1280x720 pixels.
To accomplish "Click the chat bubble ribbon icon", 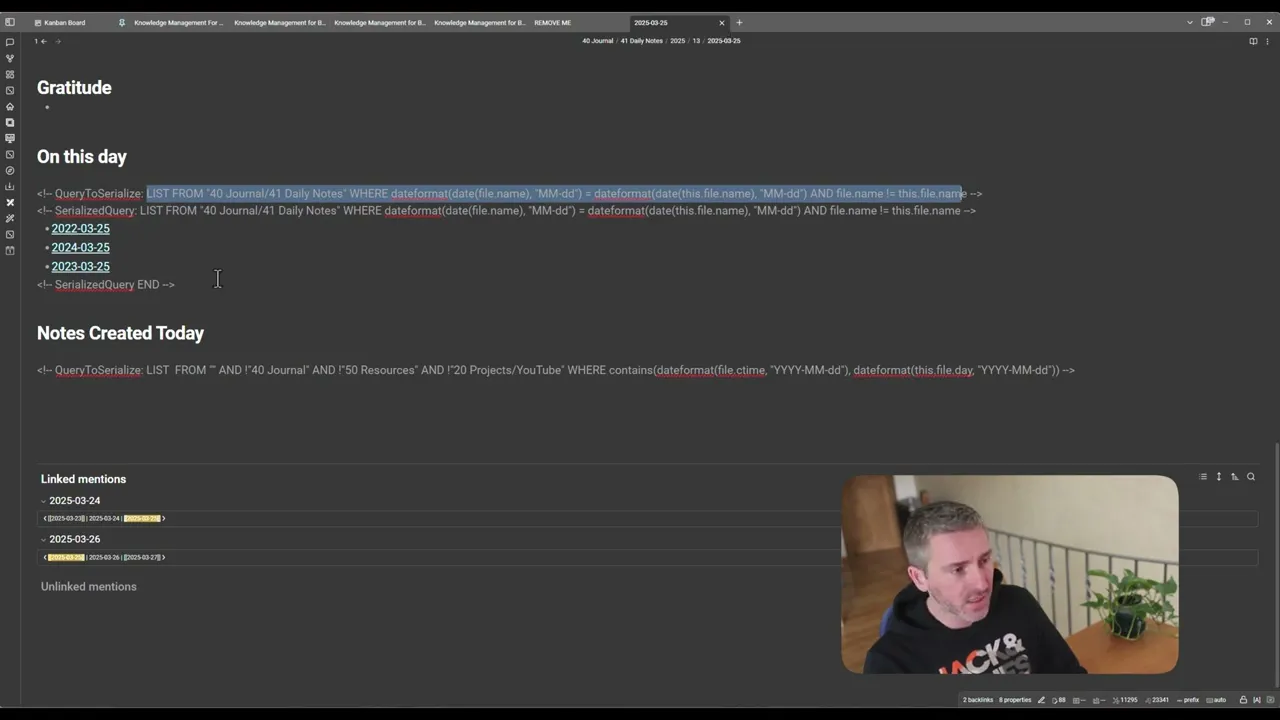I will coord(10,42).
